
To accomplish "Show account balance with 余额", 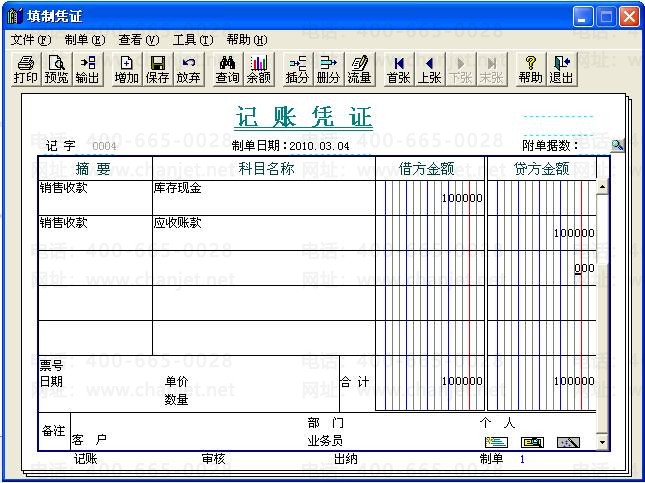I will tap(258, 69).
